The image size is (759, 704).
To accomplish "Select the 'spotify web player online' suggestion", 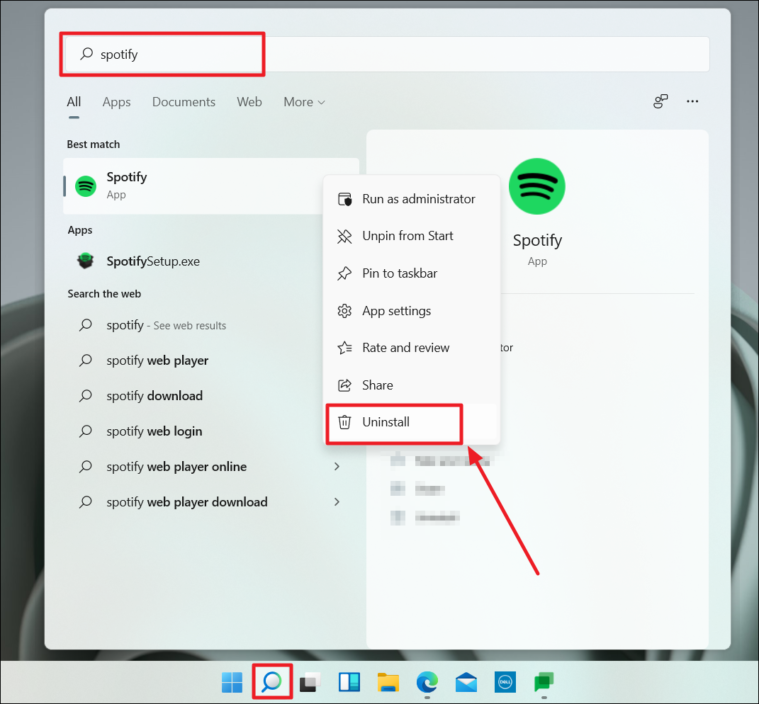I will coord(211,466).
